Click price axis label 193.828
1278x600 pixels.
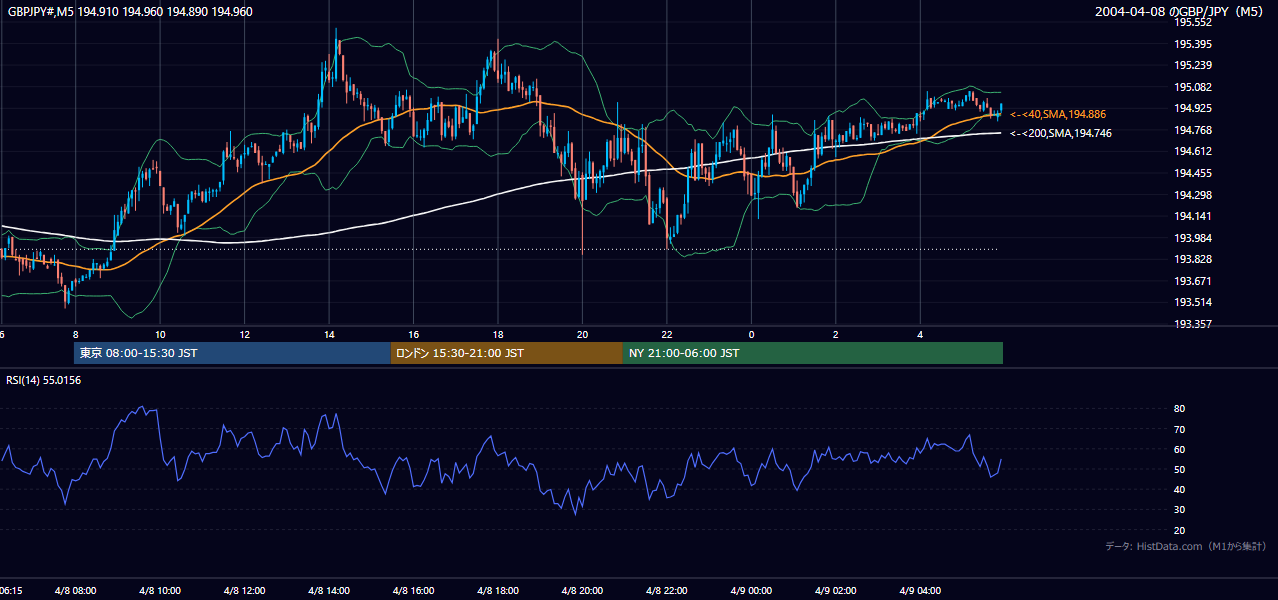pos(1193,259)
